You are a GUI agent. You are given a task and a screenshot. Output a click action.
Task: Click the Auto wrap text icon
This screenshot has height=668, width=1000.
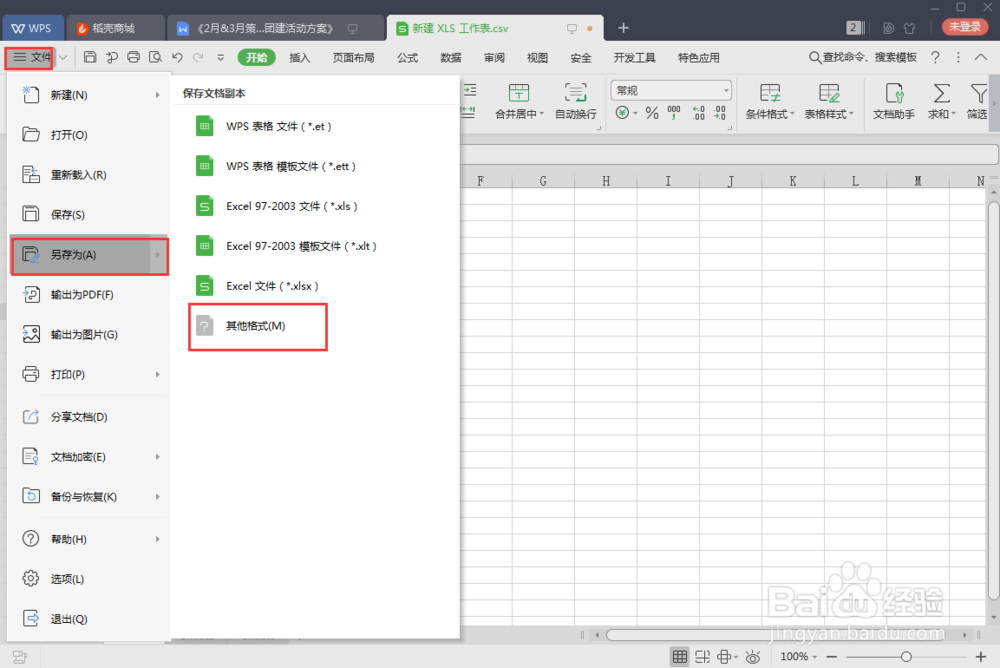575,94
